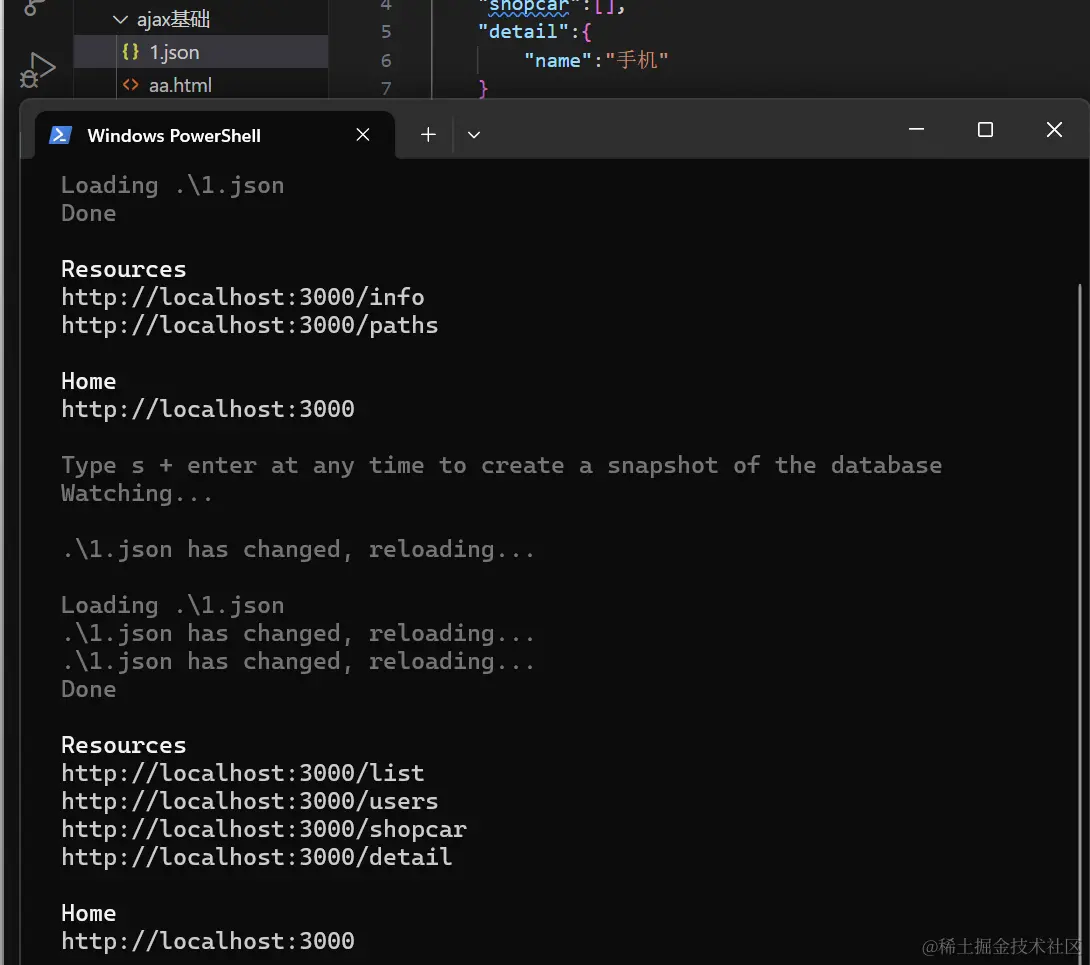
Task: Click the localhost:3000/list URL
Action: [x=243, y=773]
